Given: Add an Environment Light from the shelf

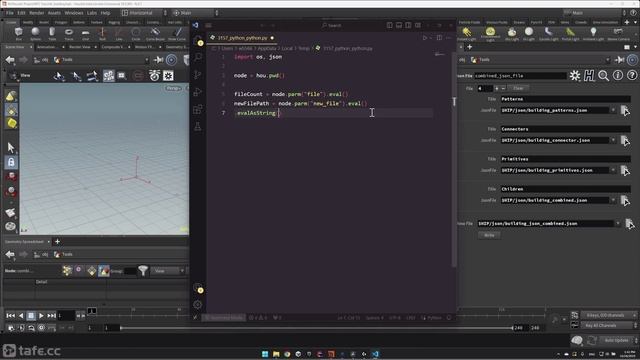Looking at the screenshot, I should point(490,34).
